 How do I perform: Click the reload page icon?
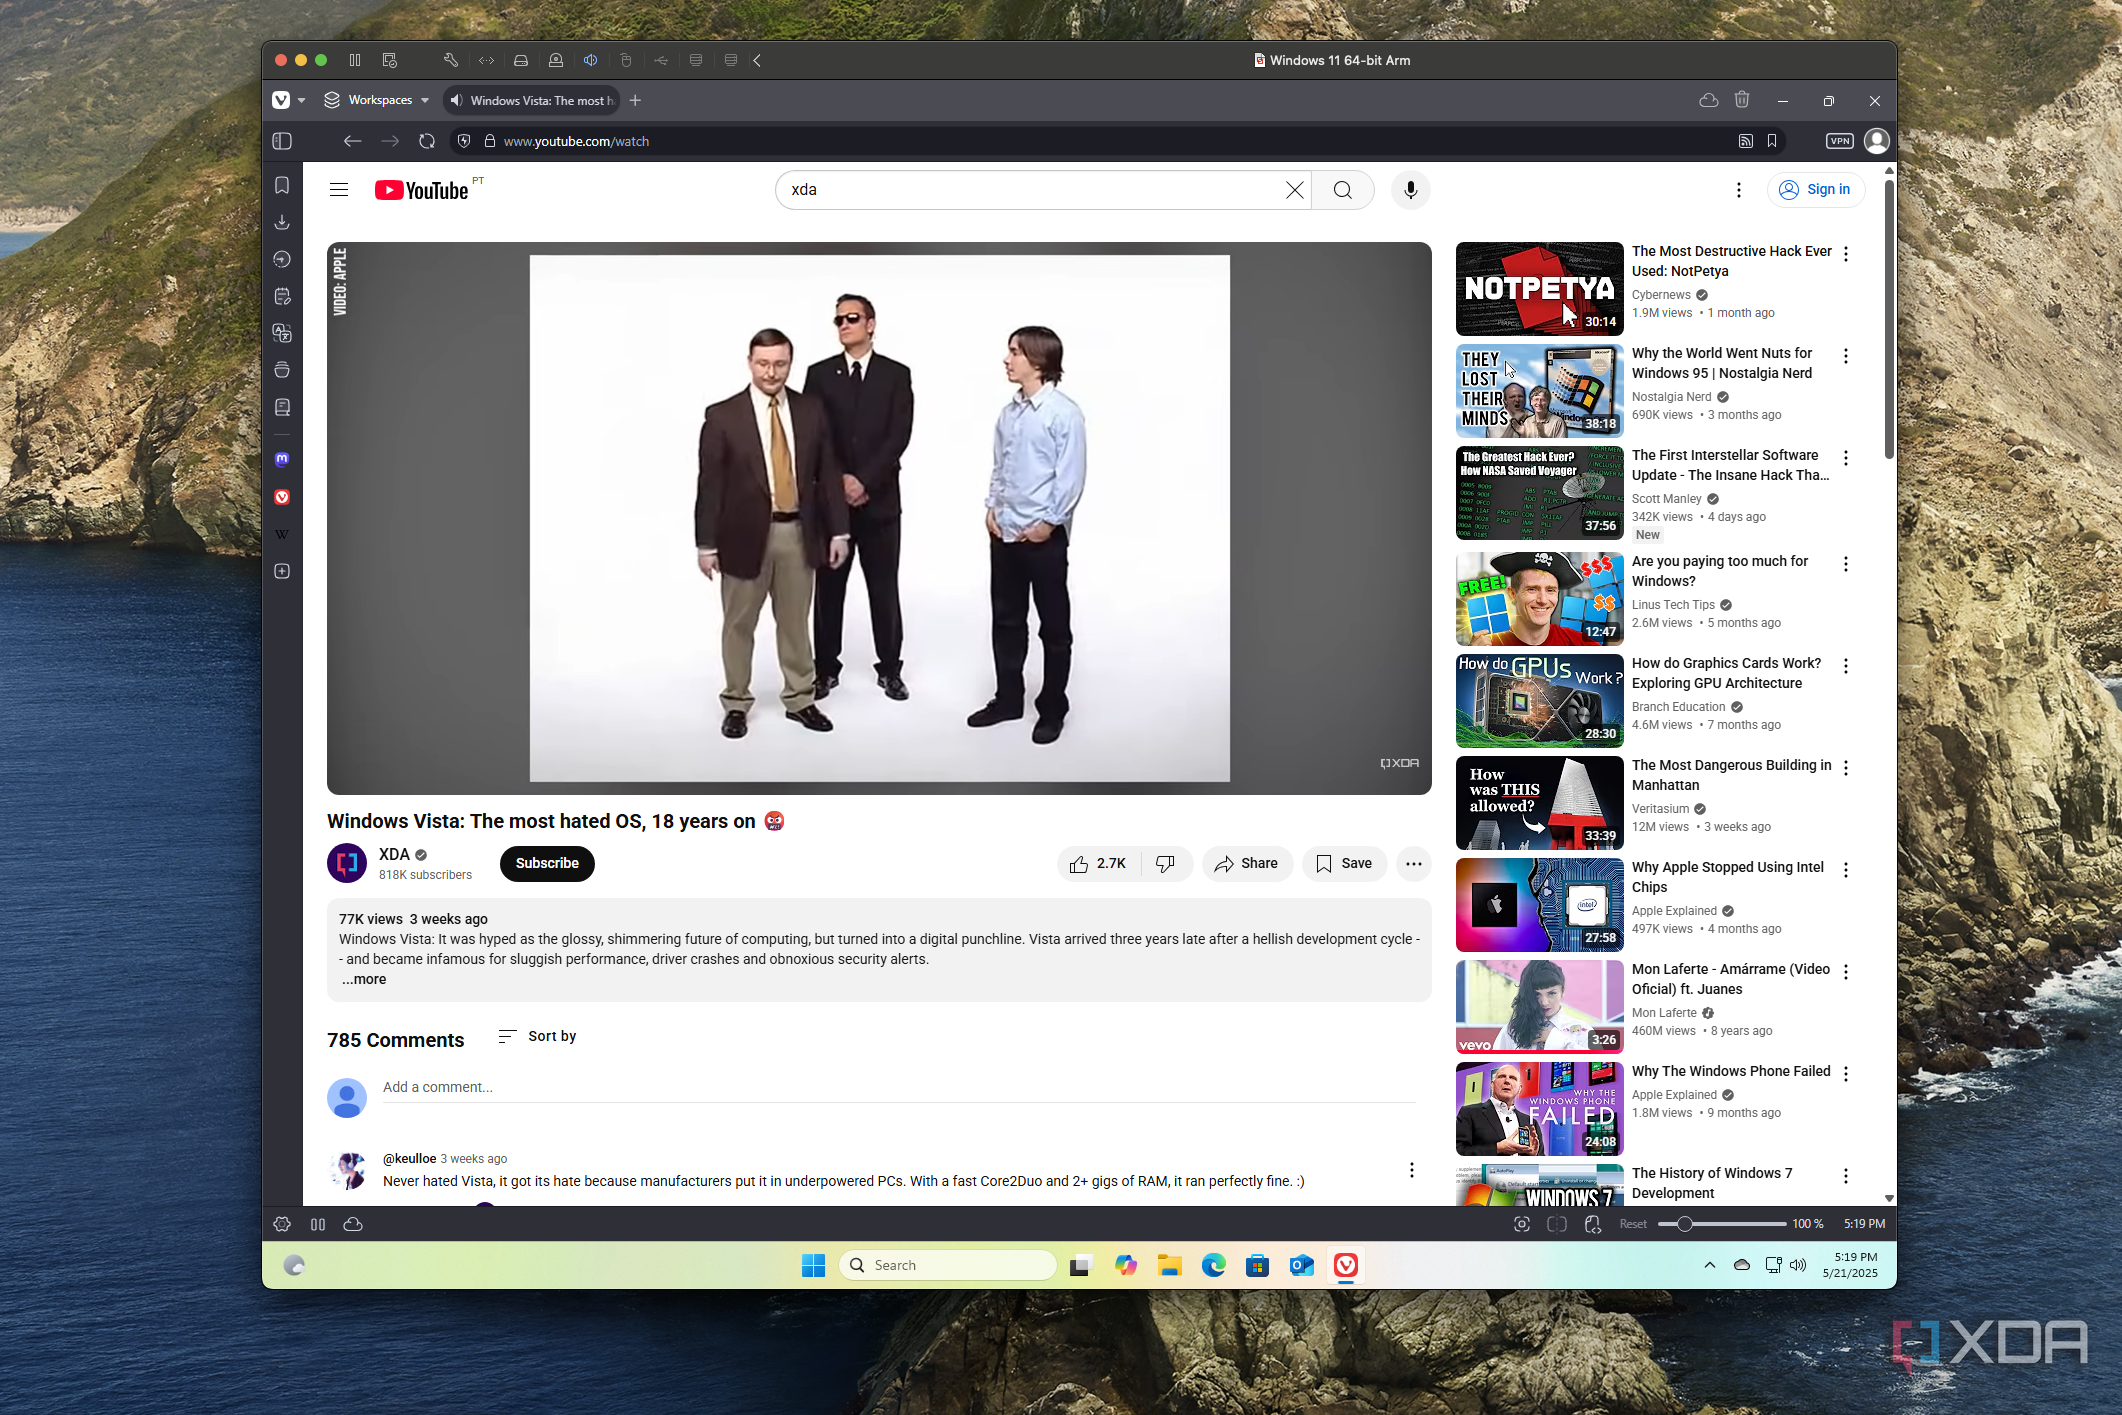coord(427,141)
